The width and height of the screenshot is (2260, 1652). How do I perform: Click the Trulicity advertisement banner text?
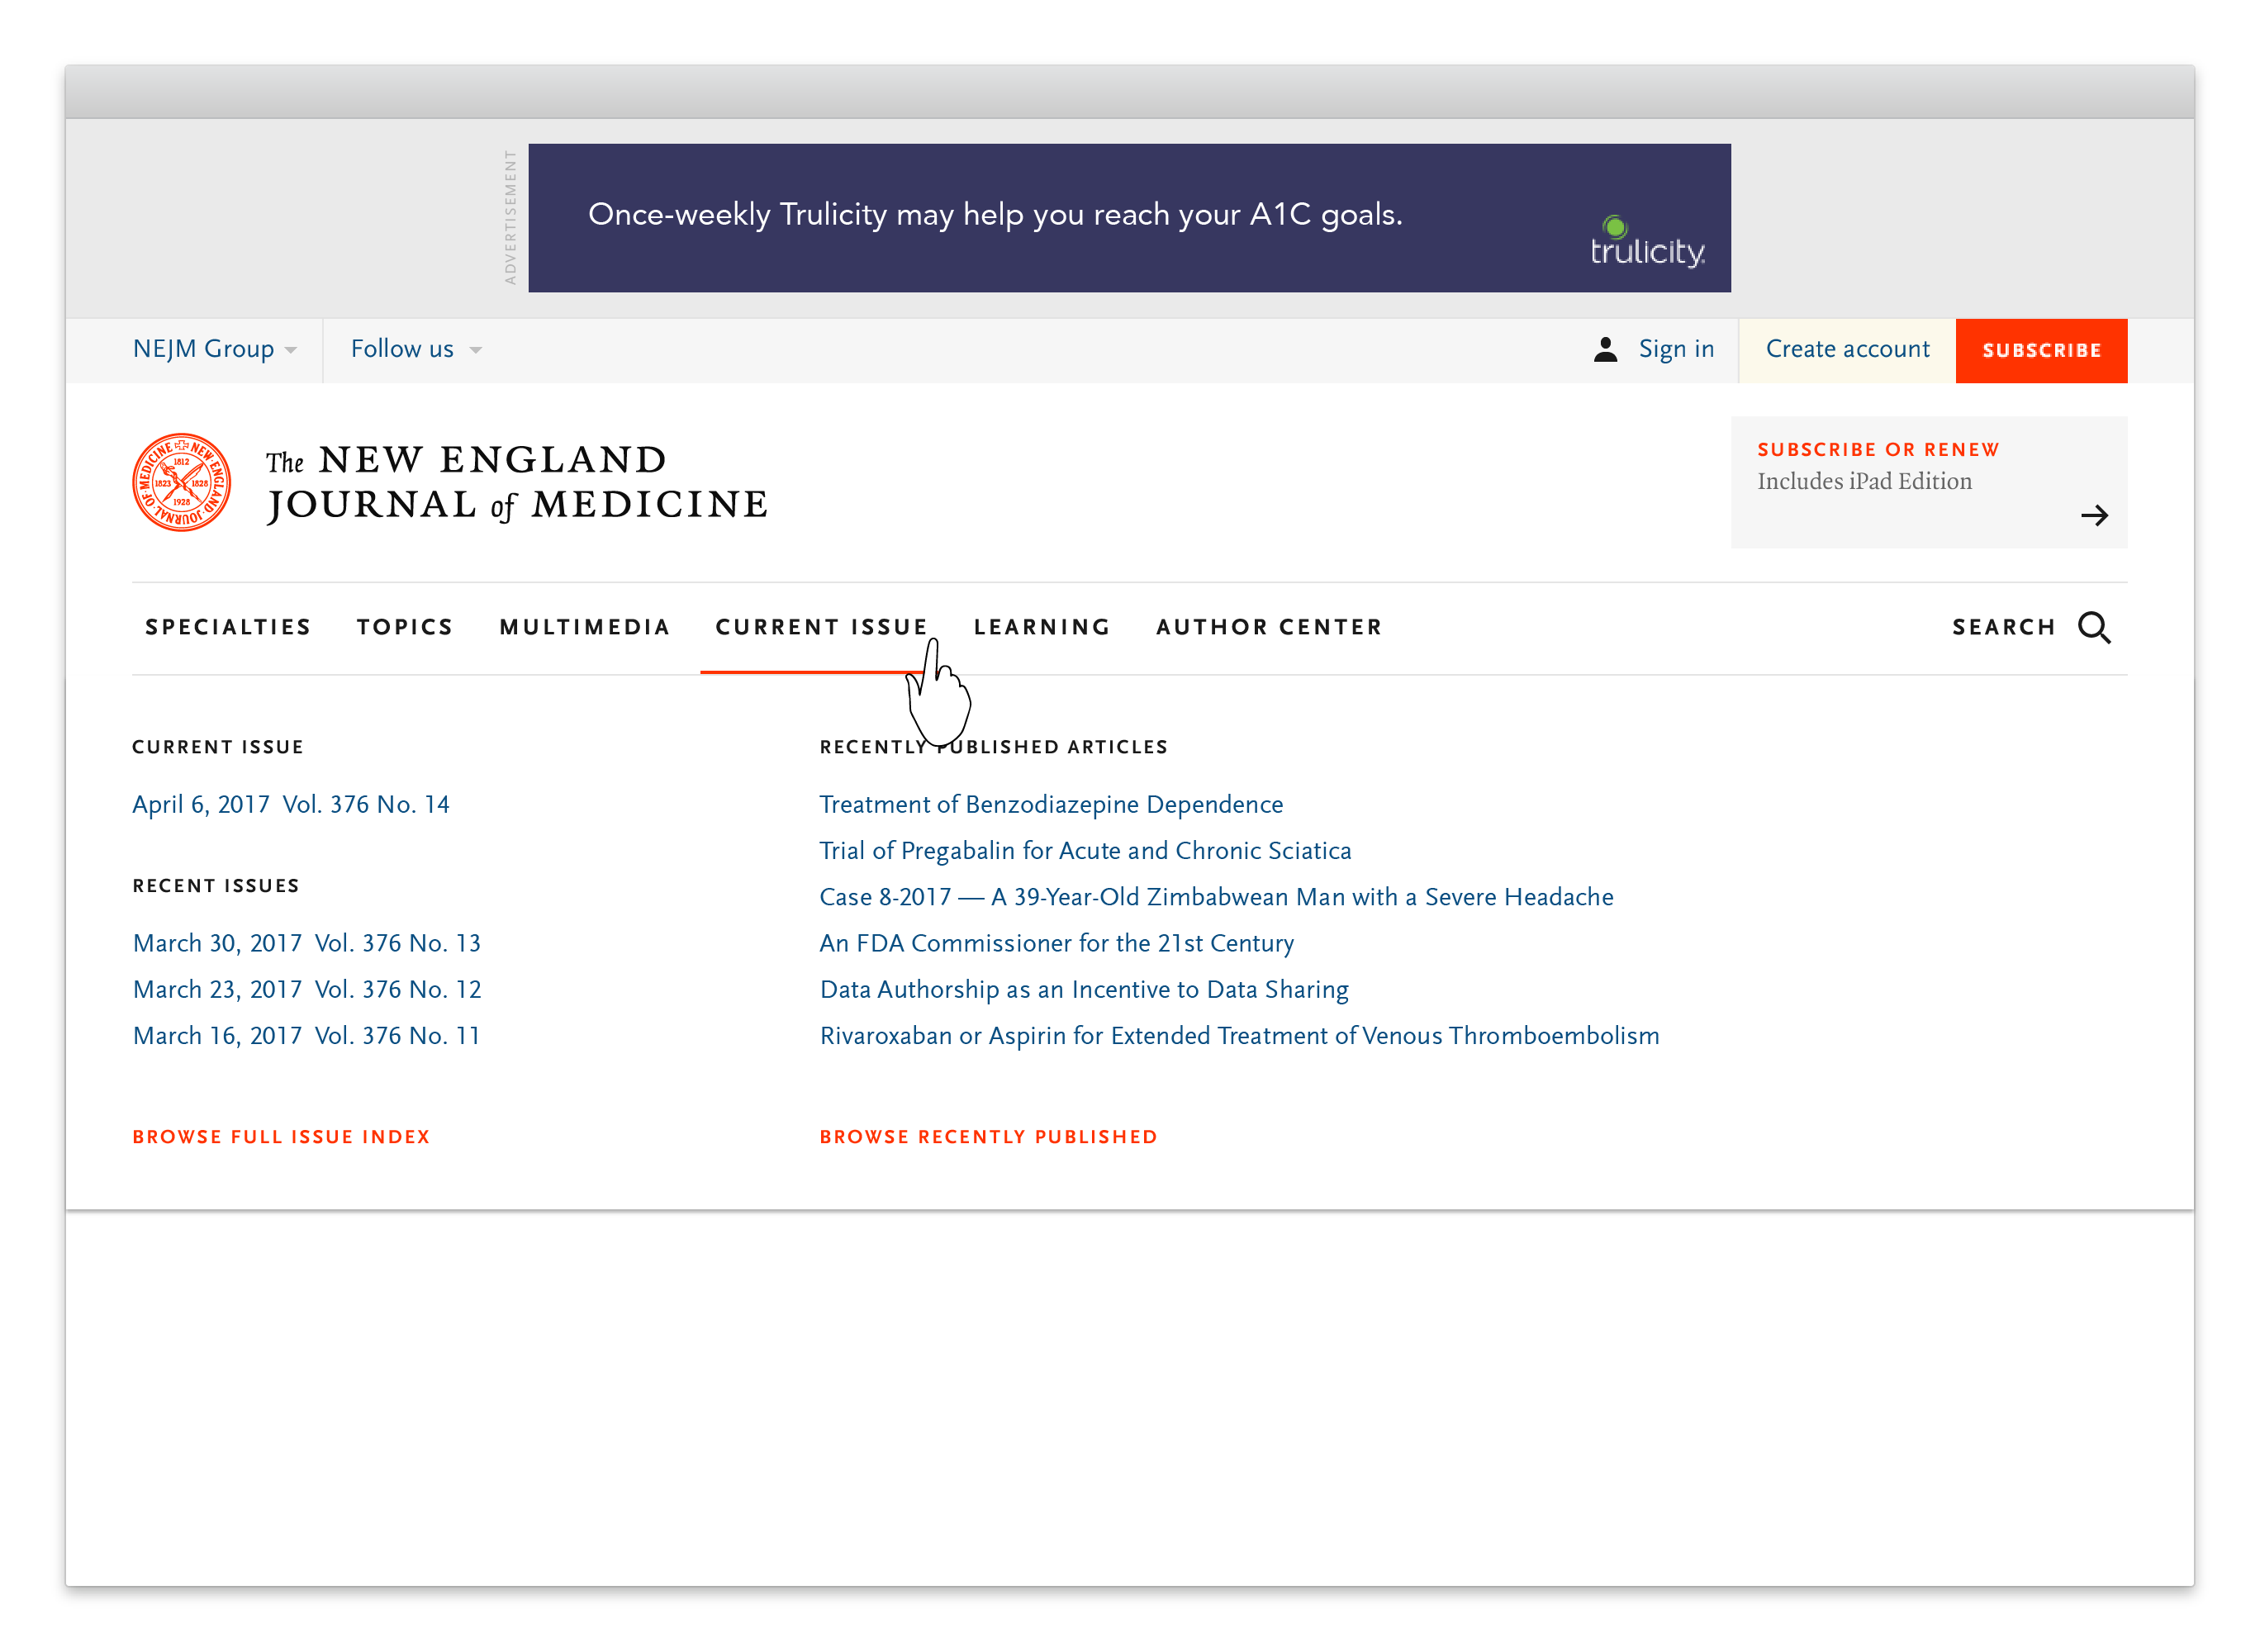(x=995, y=214)
